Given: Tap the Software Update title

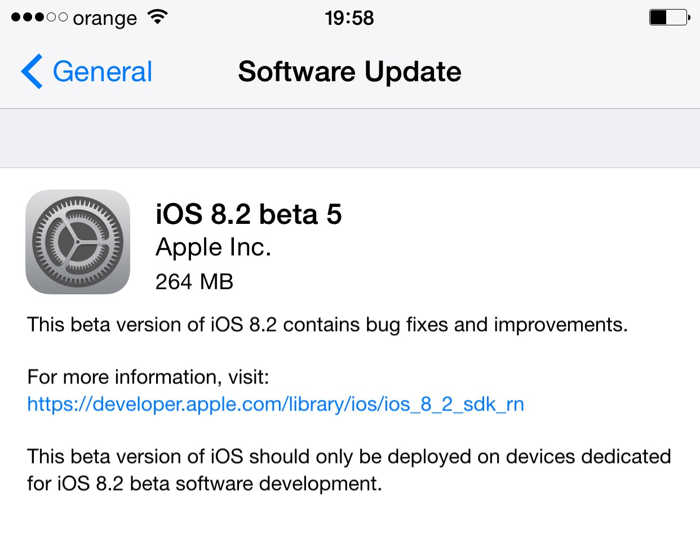Looking at the screenshot, I should 349,72.
